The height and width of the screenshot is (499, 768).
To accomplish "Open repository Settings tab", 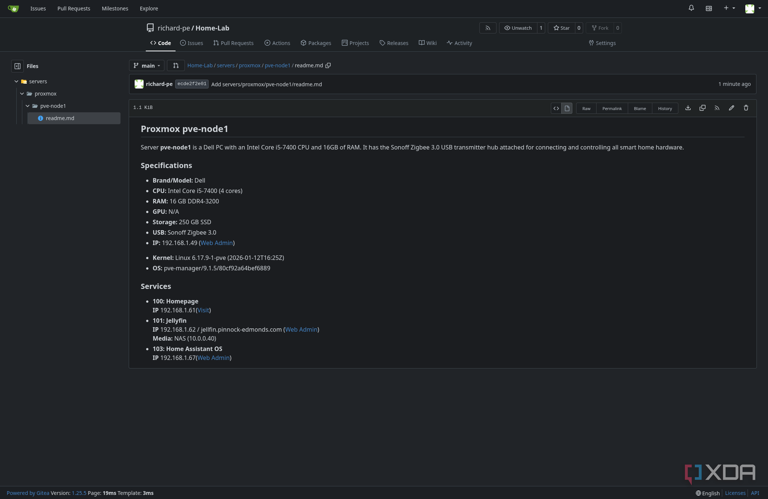I will (x=602, y=43).
